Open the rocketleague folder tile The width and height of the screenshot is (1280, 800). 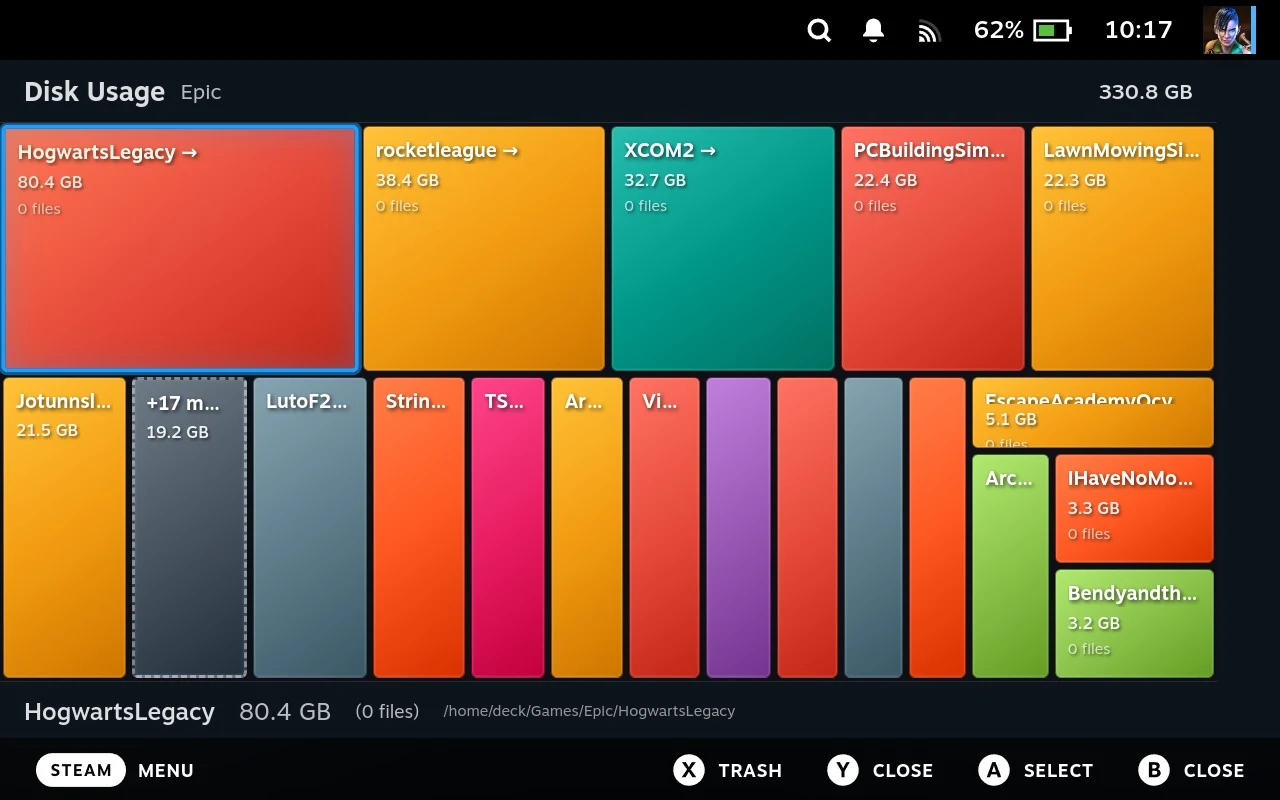pyautogui.click(x=484, y=249)
